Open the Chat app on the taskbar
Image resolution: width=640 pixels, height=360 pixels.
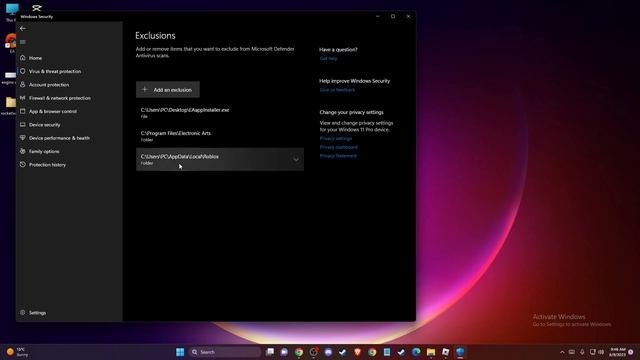284,352
